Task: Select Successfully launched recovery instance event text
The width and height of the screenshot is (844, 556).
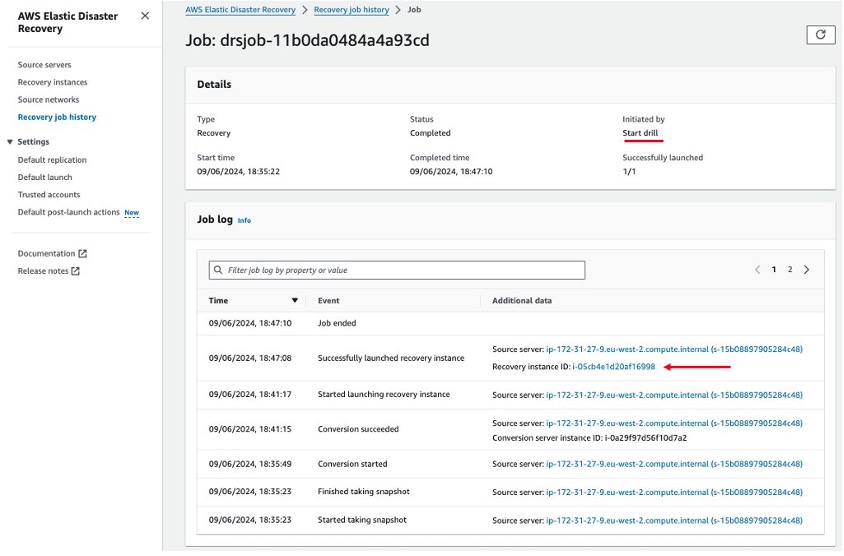Action: click(391, 358)
